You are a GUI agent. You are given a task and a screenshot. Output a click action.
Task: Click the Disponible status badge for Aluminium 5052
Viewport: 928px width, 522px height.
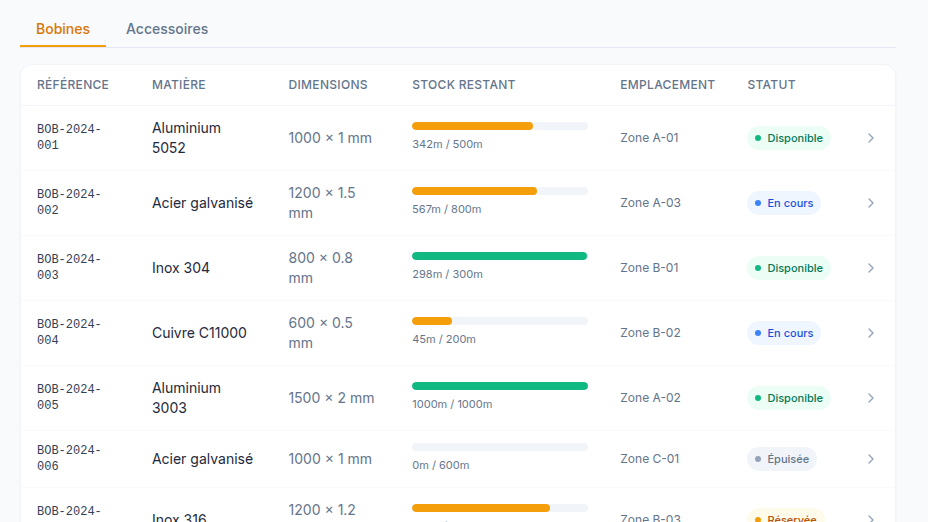pos(788,138)
